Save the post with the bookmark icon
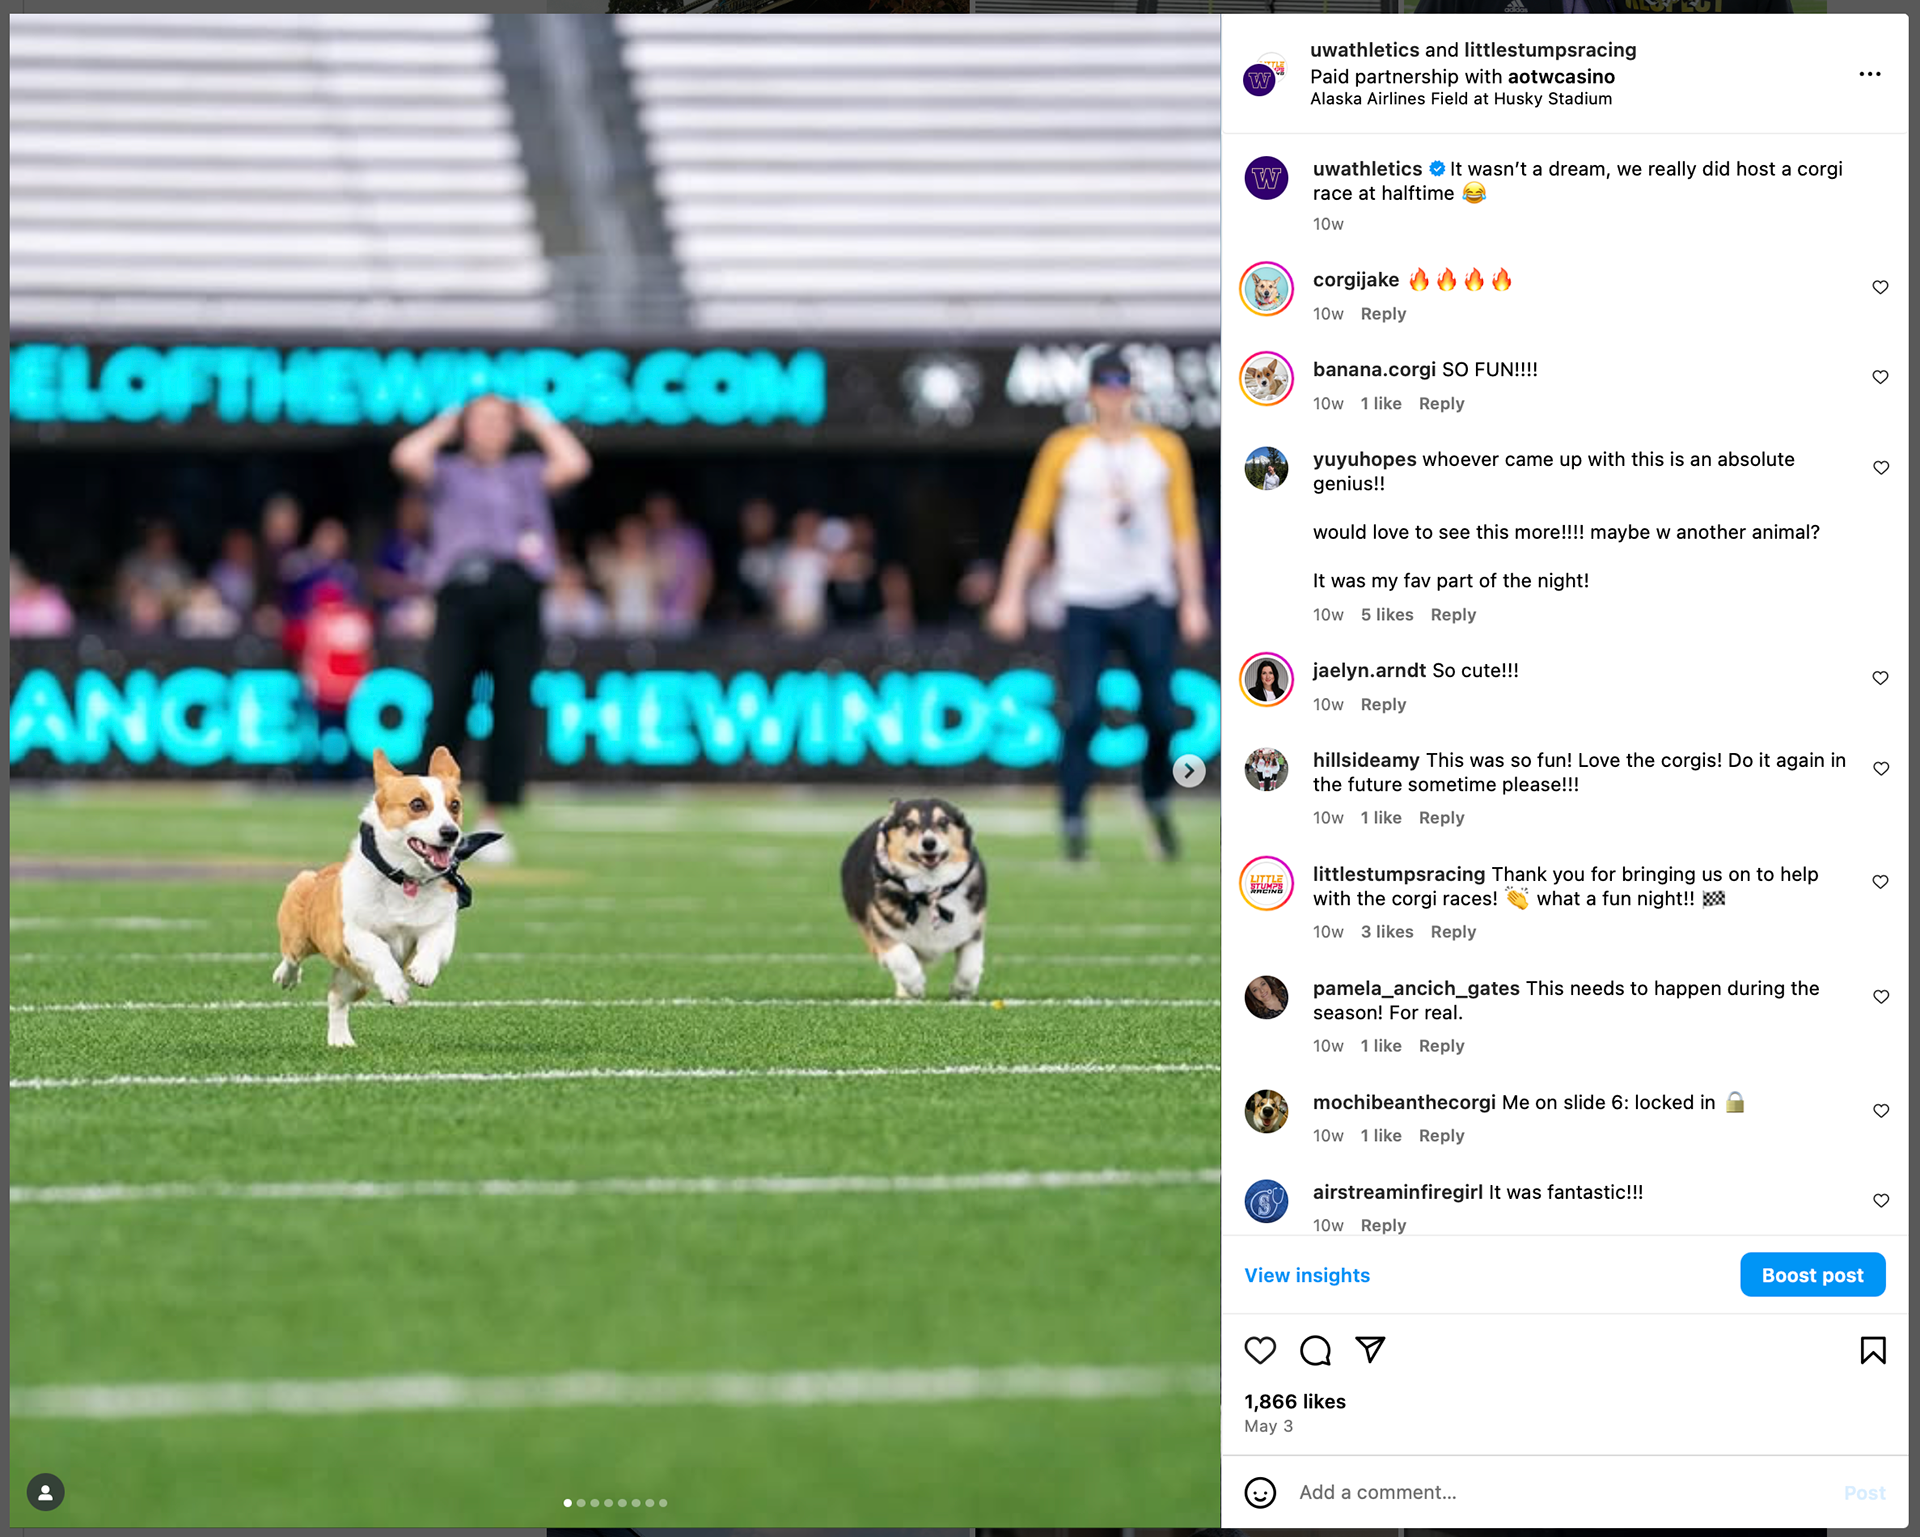1920x1537 pixels. coord(1873,1350)
